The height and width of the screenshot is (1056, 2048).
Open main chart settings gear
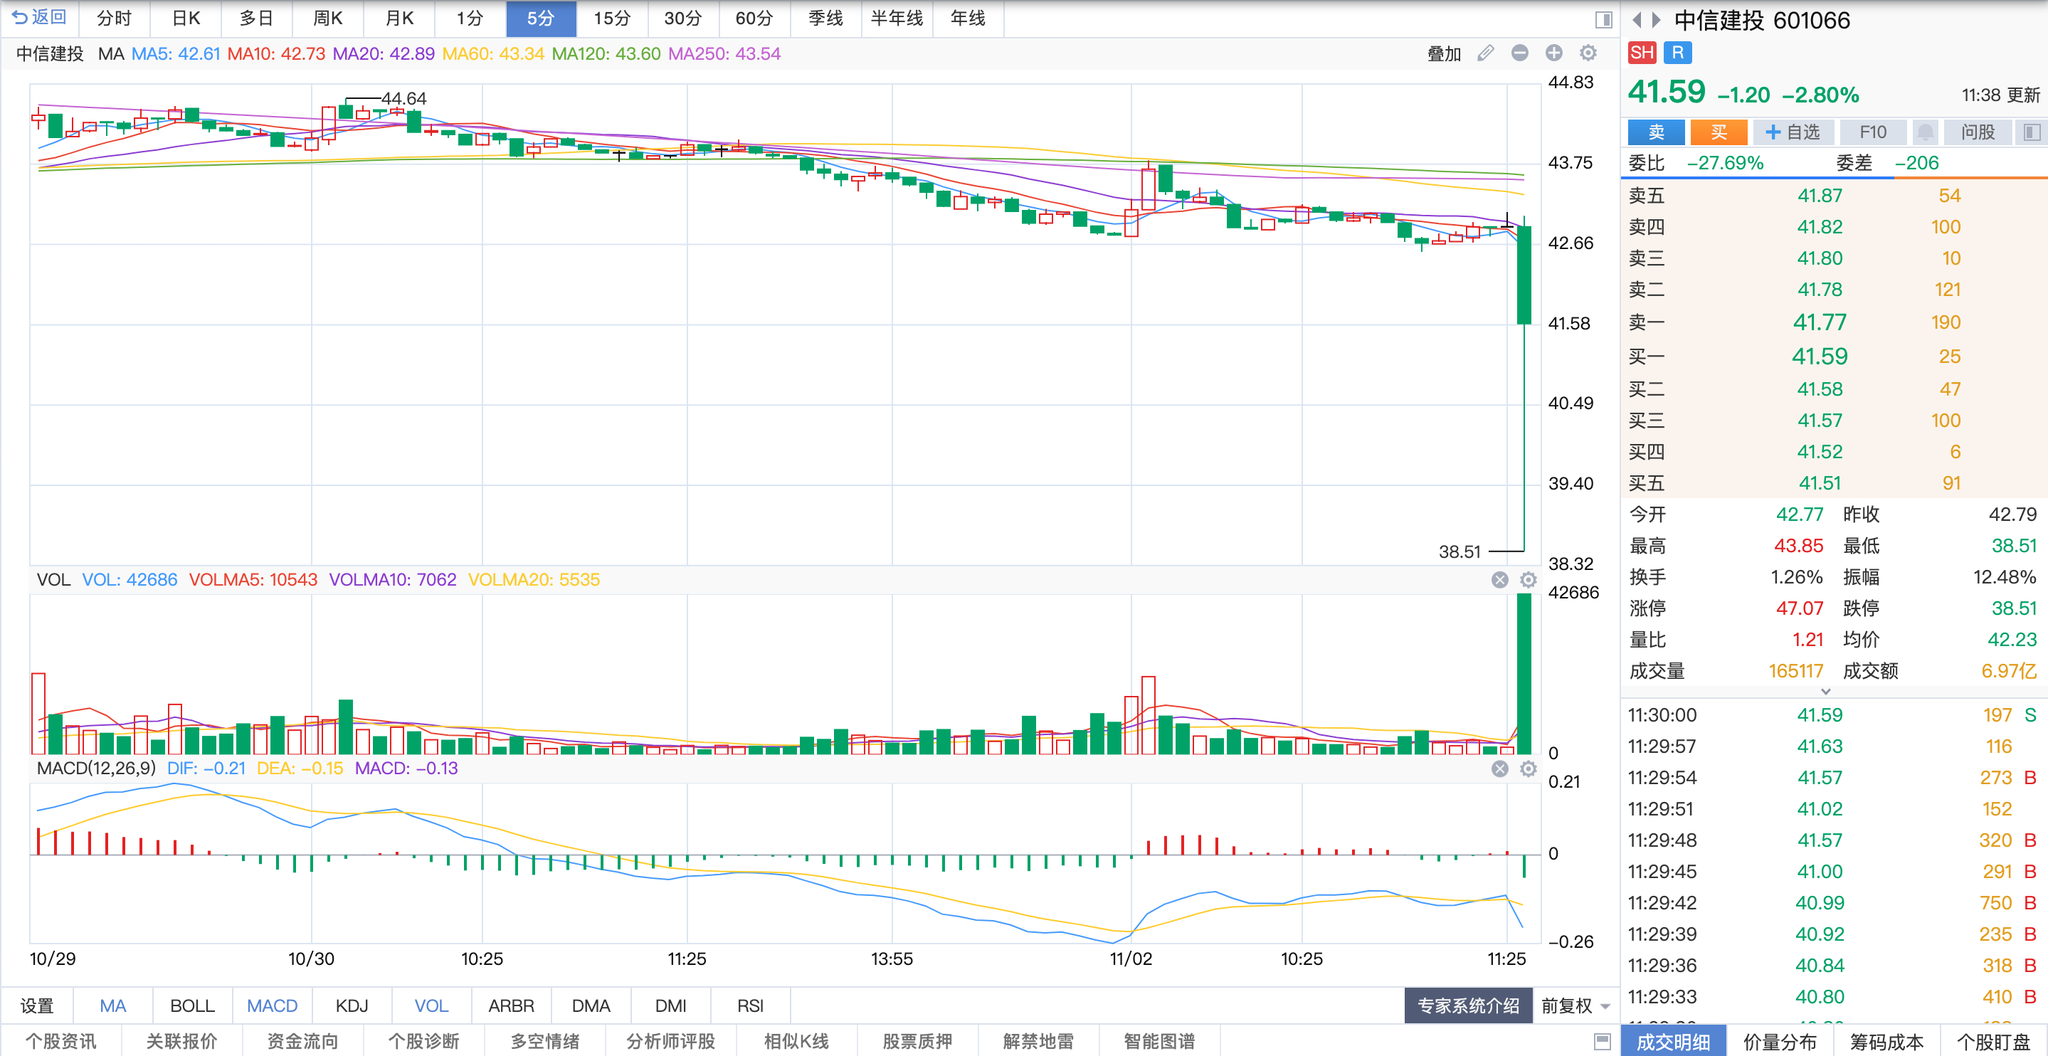pyautogui.click(x=1588, y=53)
